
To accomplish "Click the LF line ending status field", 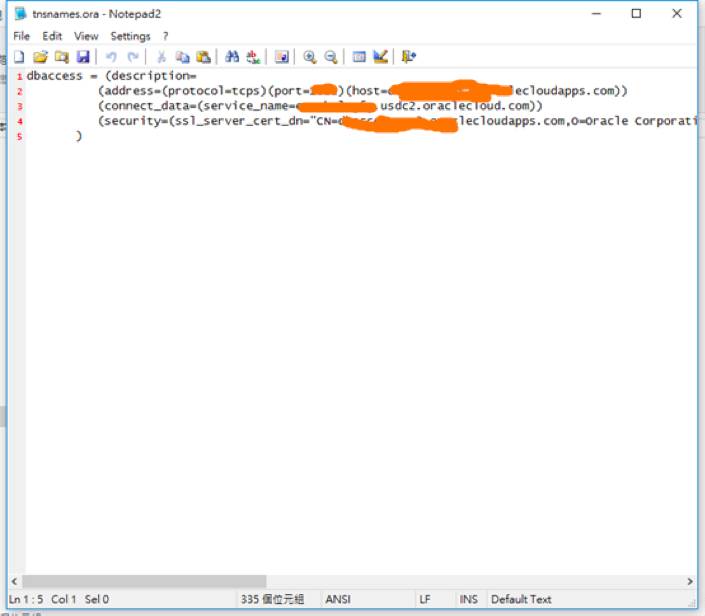I will (x=425, y=599).
